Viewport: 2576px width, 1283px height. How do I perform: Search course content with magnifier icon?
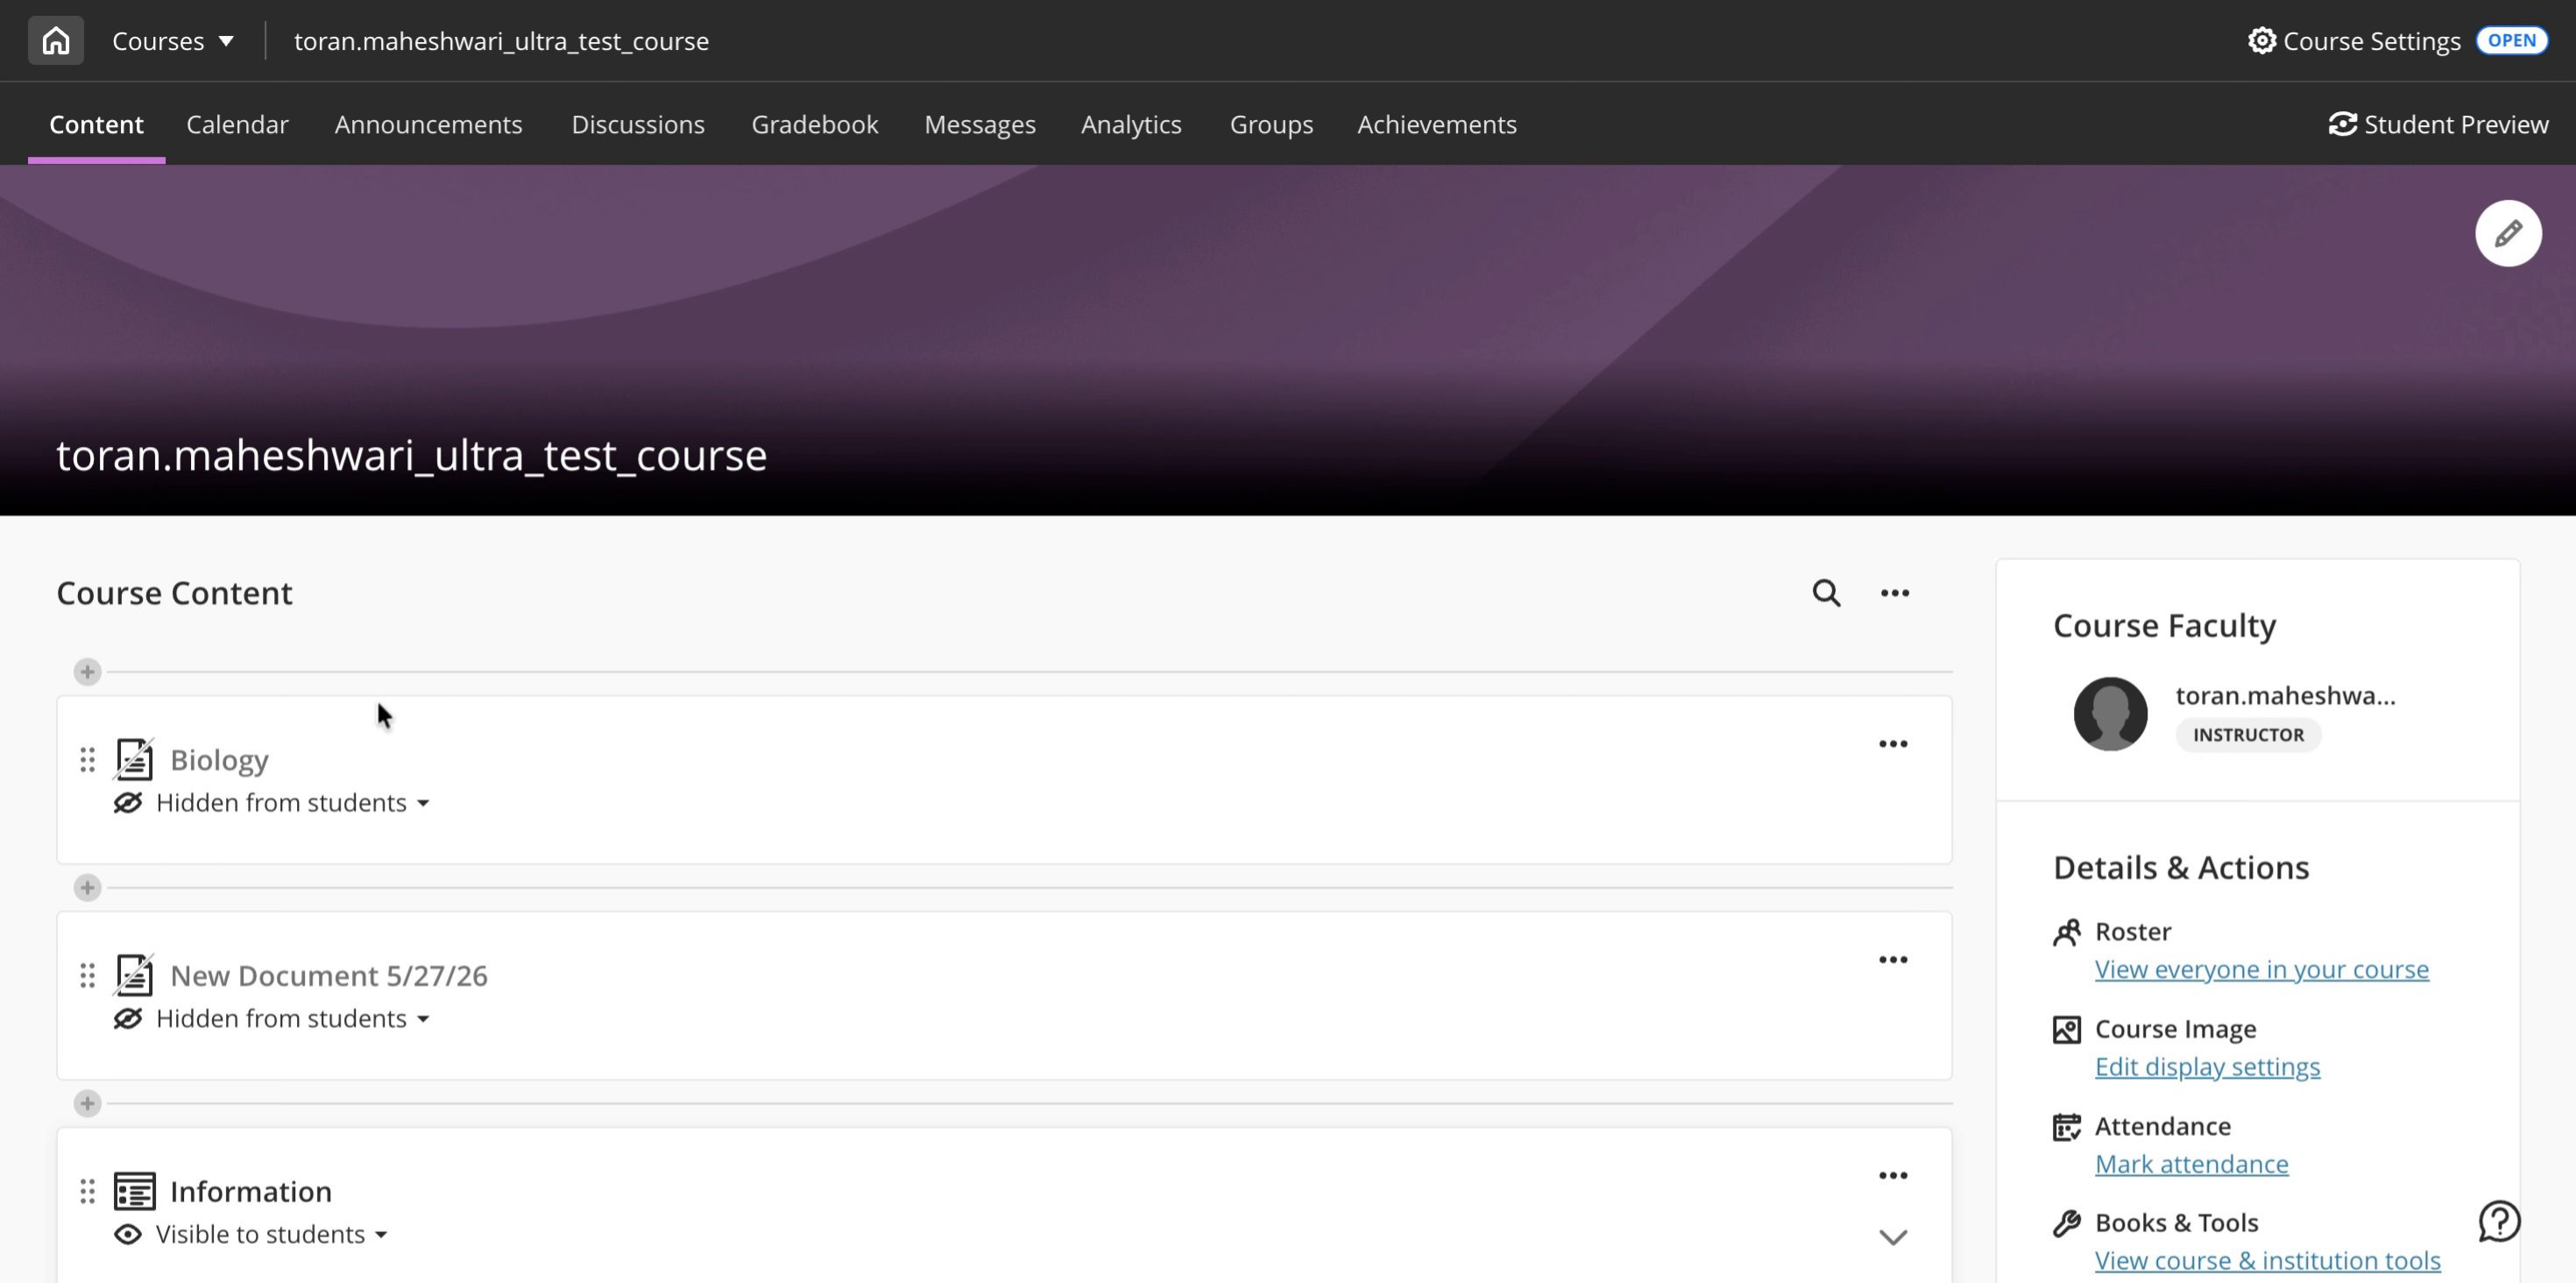[x=1826, y=593]
